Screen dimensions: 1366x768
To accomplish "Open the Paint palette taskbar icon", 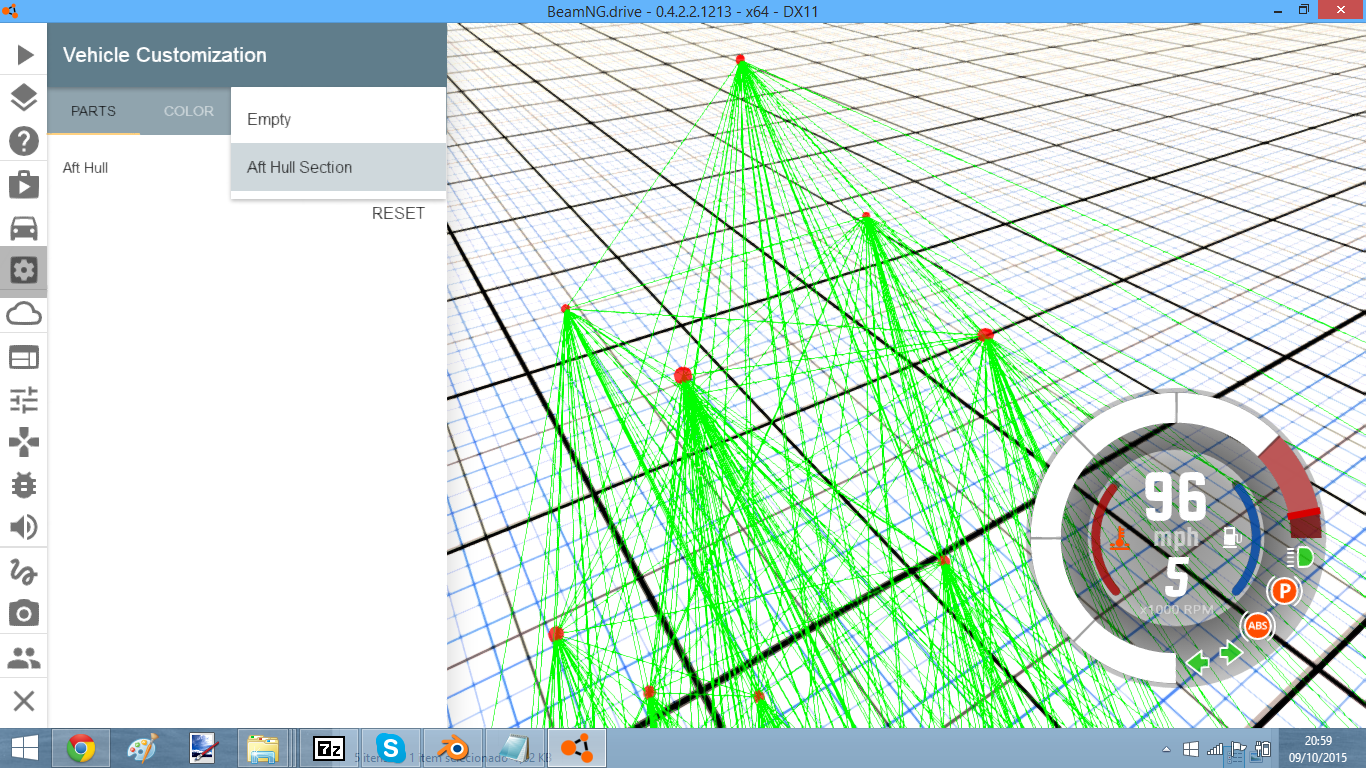I will coord(143,748).
